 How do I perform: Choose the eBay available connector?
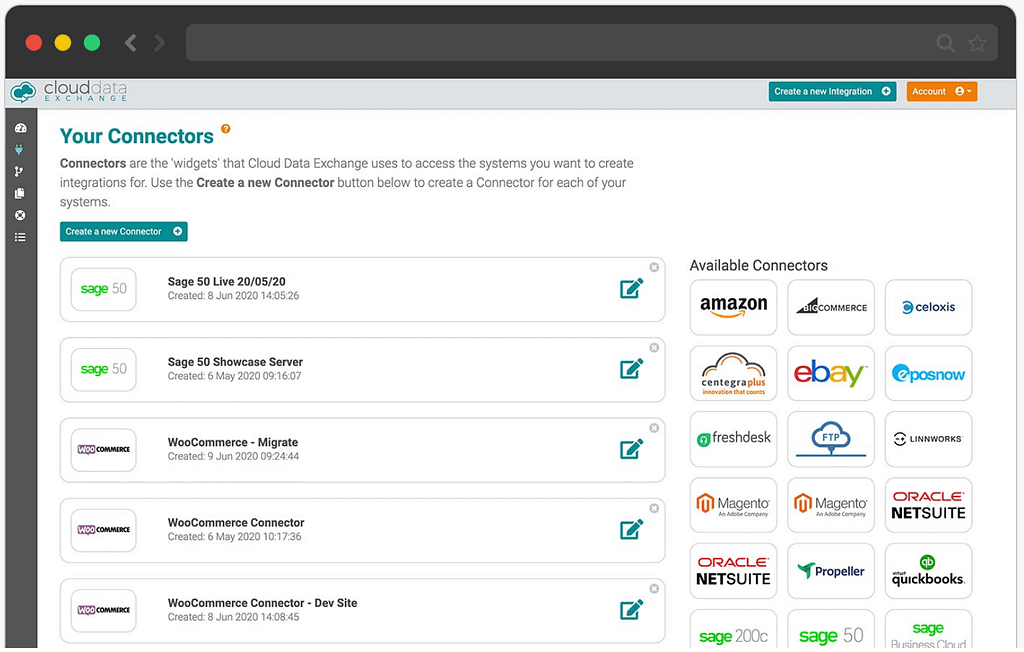[x=831, y=373]
